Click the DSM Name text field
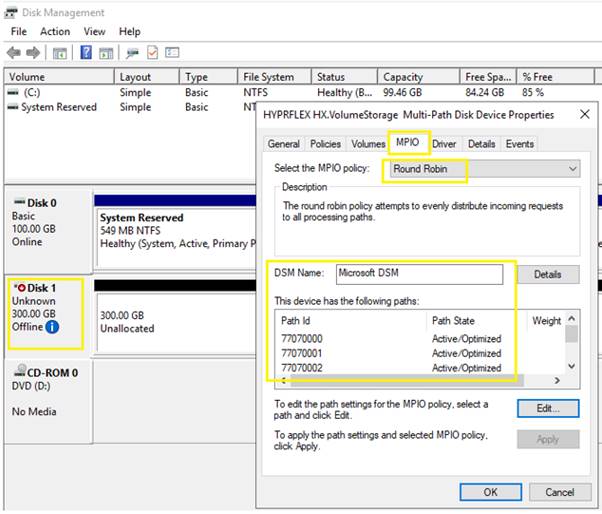The image size is (602, 514). 419,274
